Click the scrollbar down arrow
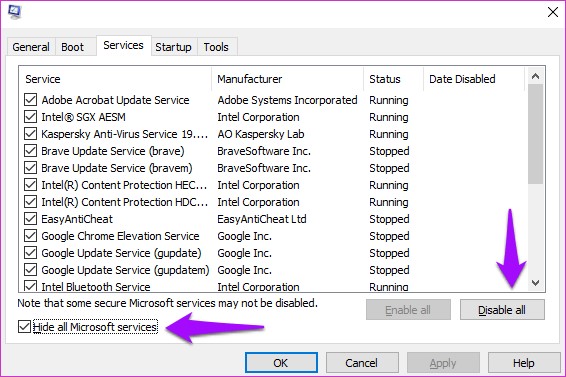 coord(535,282)
